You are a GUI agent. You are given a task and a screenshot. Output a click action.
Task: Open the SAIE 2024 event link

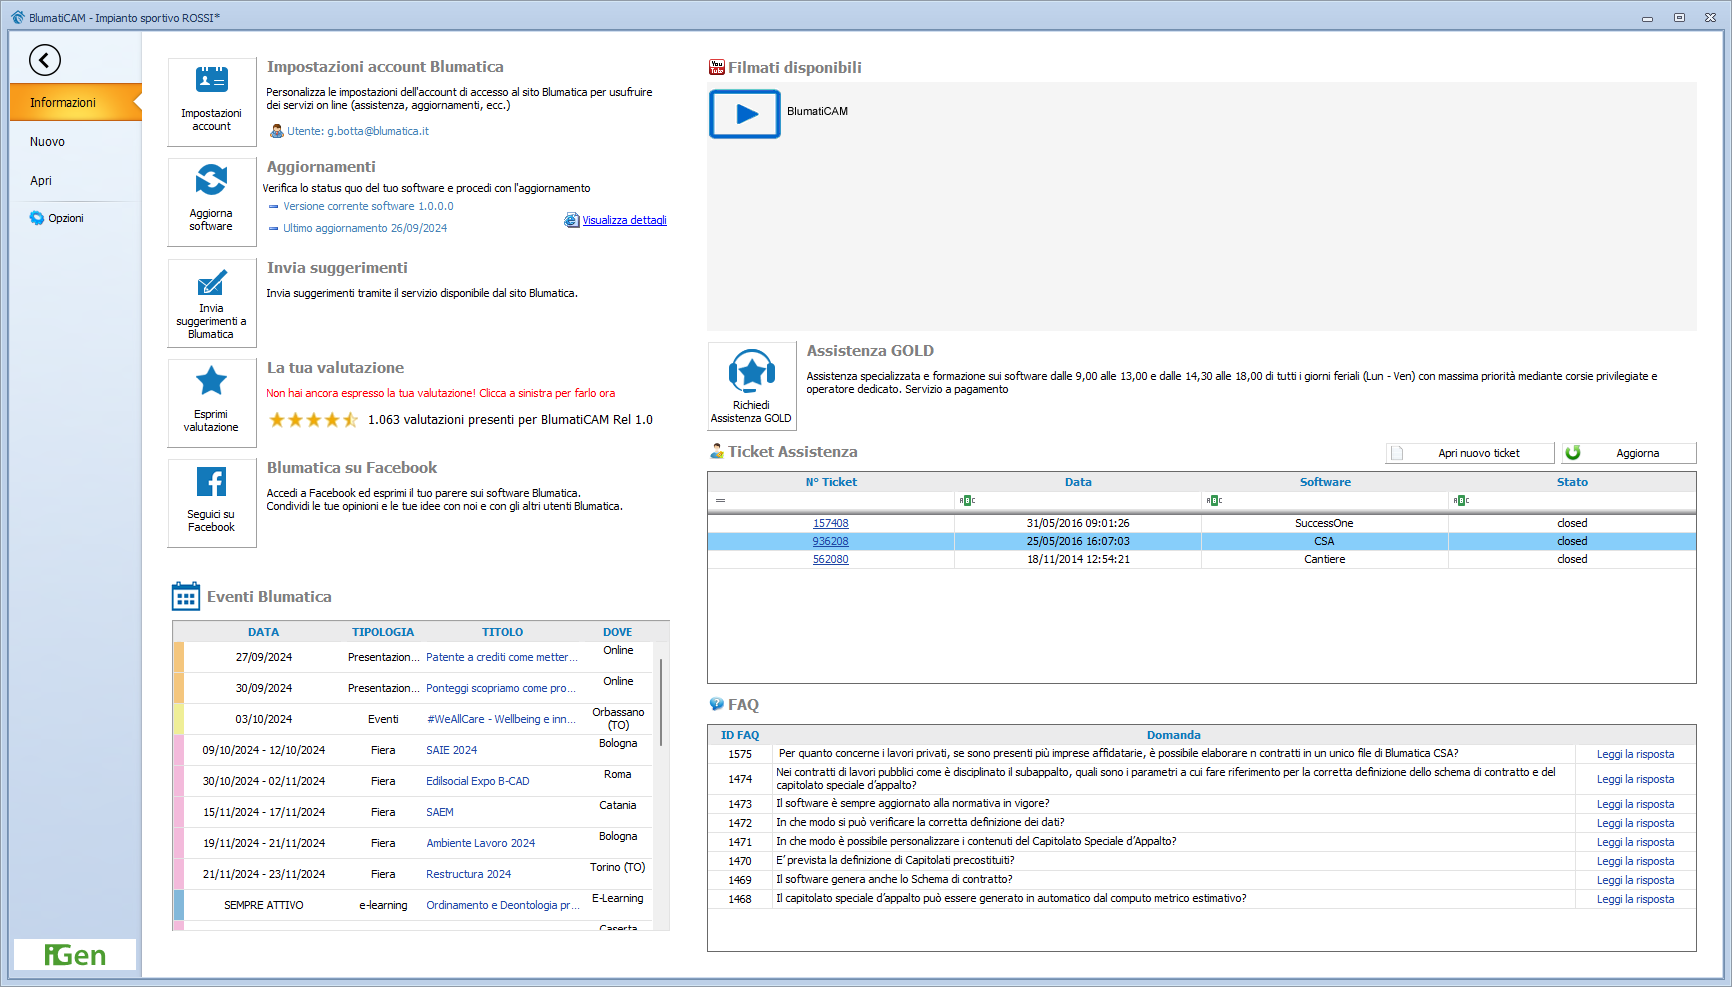pyautogui.click(x=452, y=750)
